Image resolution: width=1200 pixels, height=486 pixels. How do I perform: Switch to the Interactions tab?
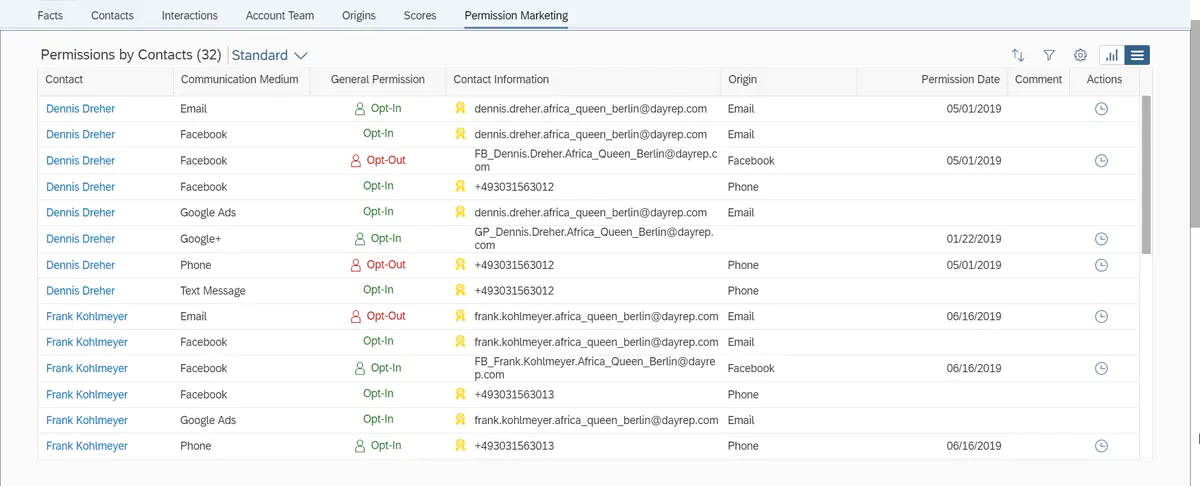click(x=189, y=16)
